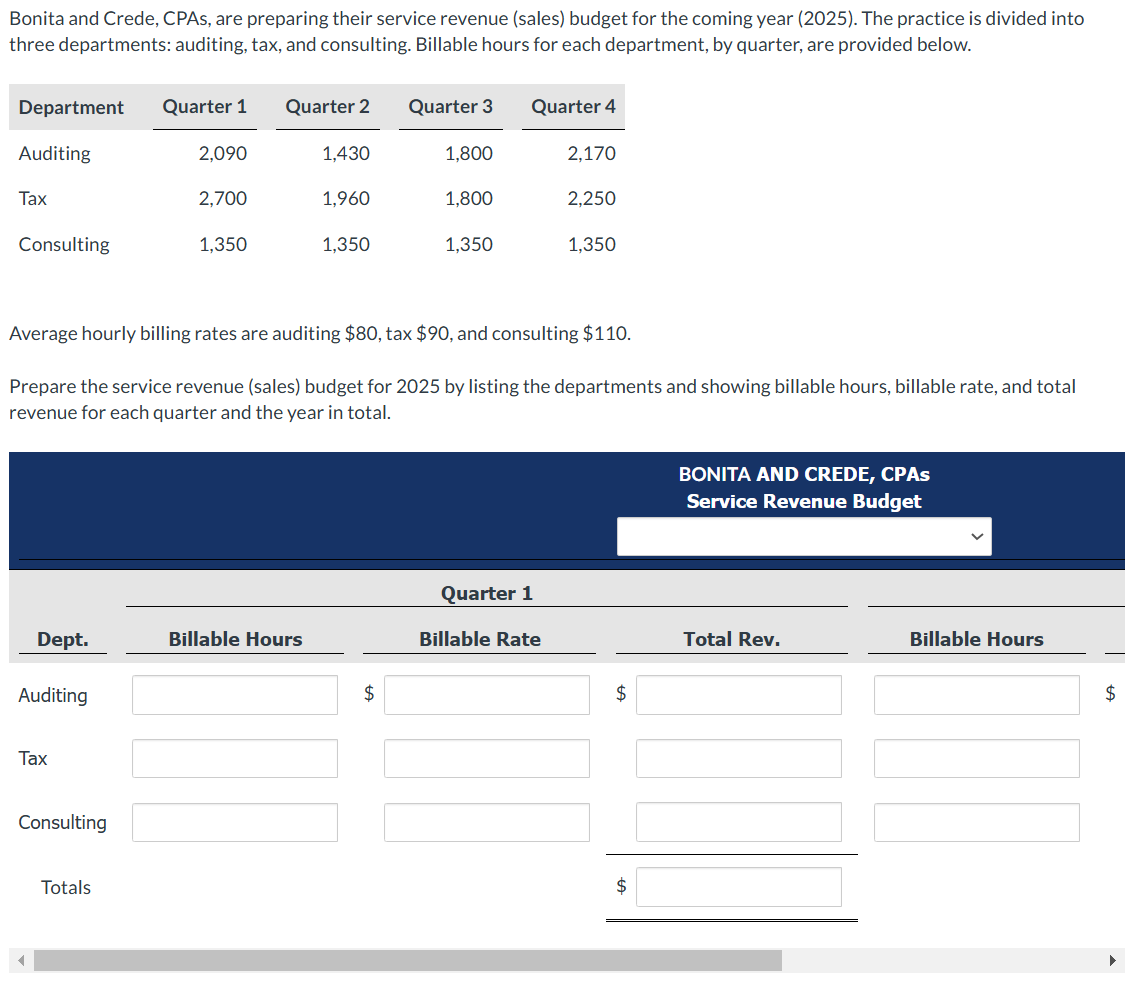Click Auditing Quarter 2 value 1,430

[x=346, y=153]
